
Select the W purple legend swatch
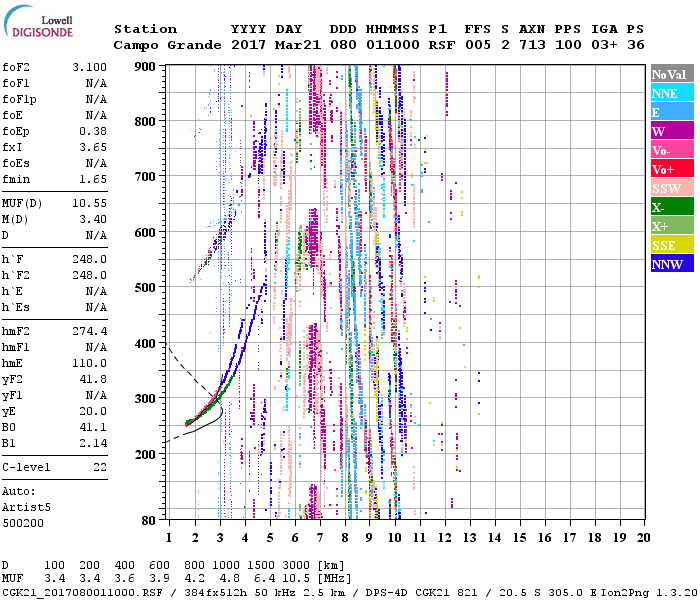click(672, 131)
